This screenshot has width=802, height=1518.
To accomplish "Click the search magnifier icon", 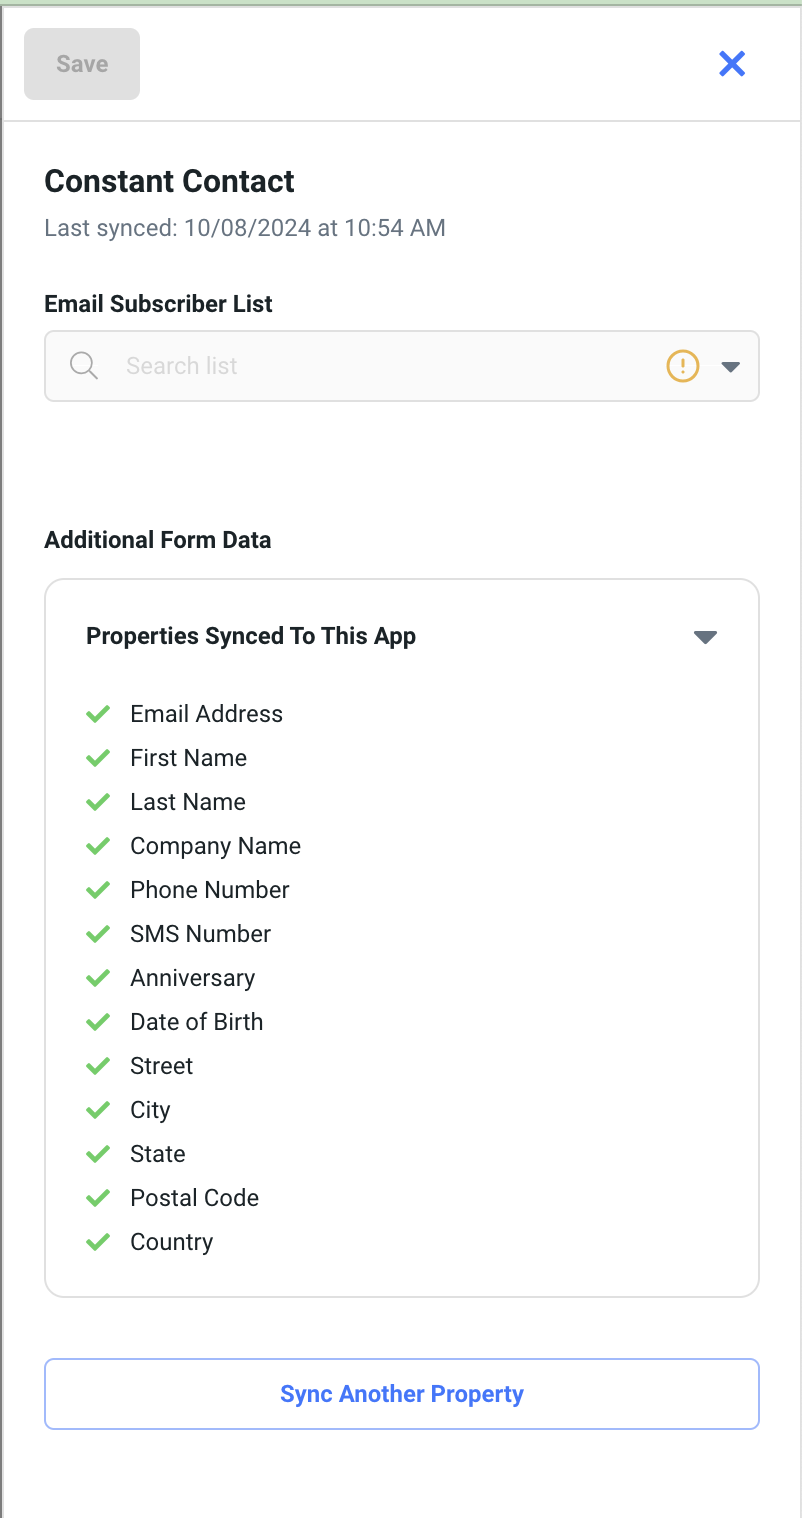I will [x=84, y=366].
